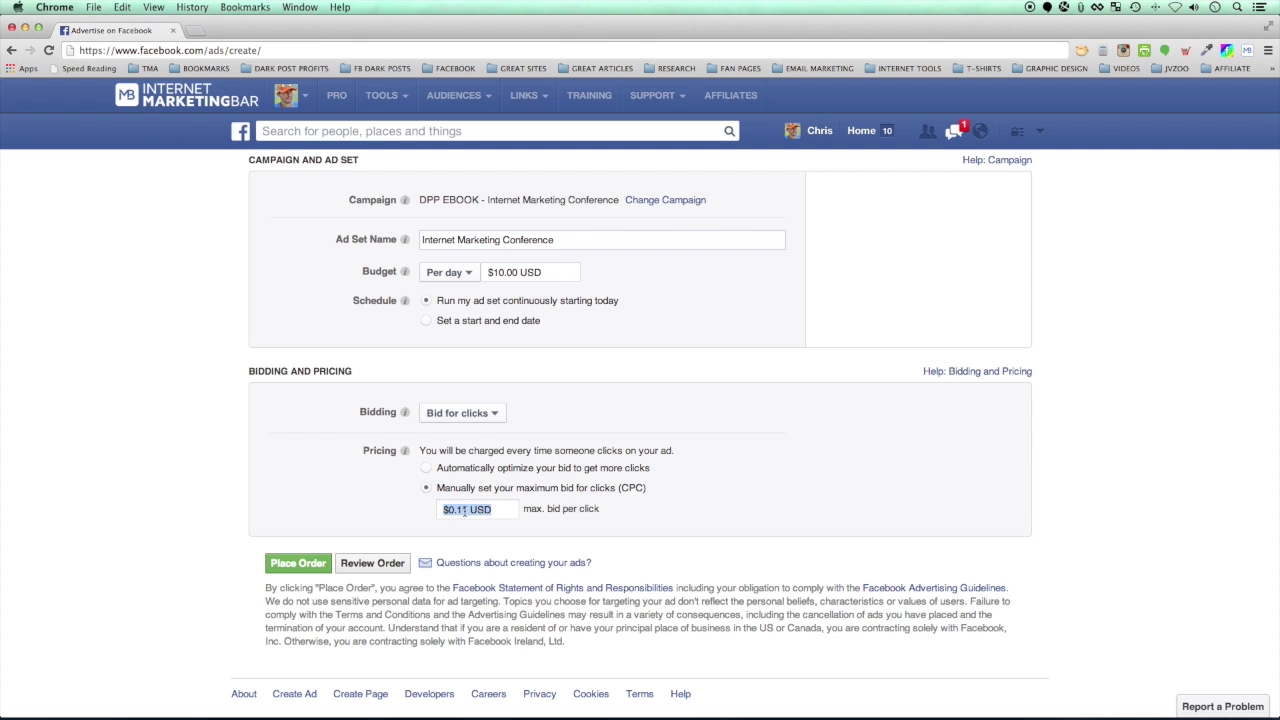Reload the page with the refresh icon
Screen dimensions: 1280x720
coord(48,50)
